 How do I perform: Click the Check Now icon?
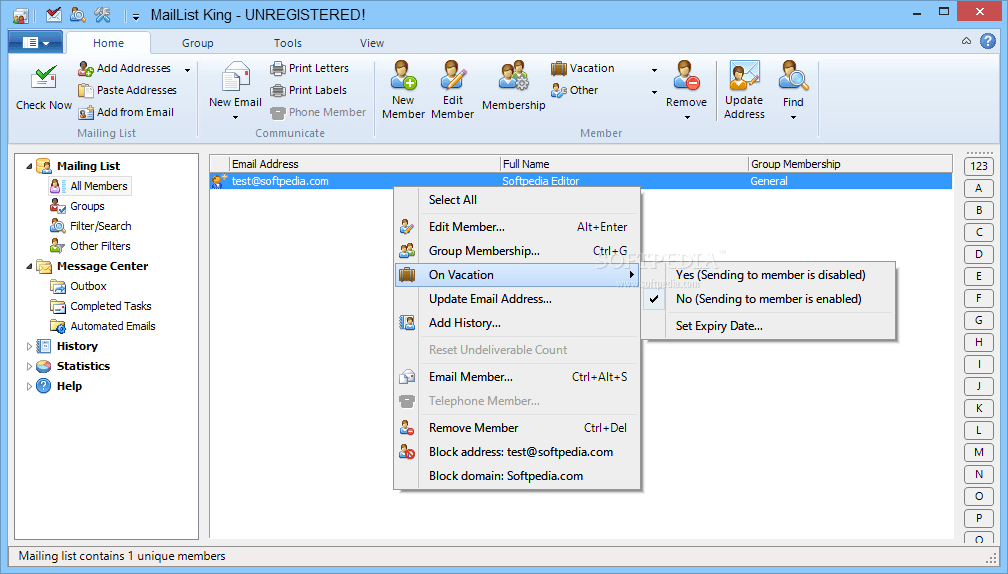tap(44, 78)
